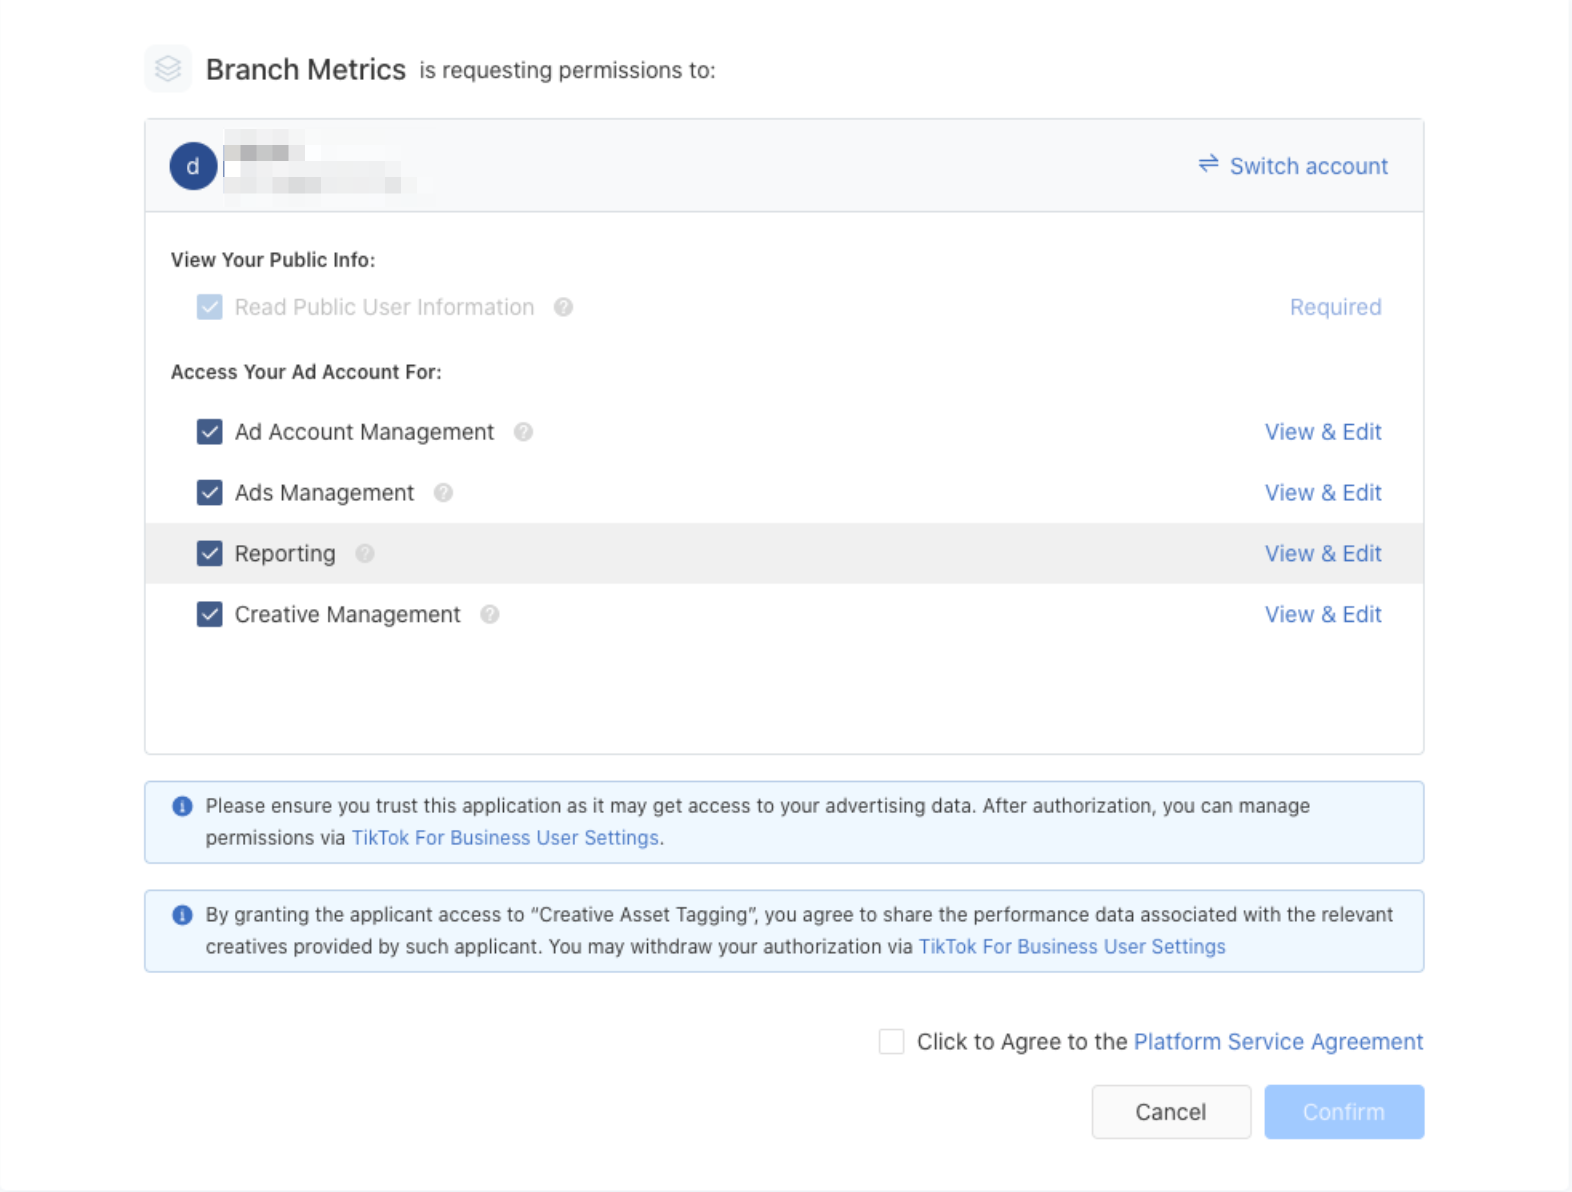Open the Platform Service Agreement link
Viewport: 1572px width, 1192px height.
pos(1277,1042)
